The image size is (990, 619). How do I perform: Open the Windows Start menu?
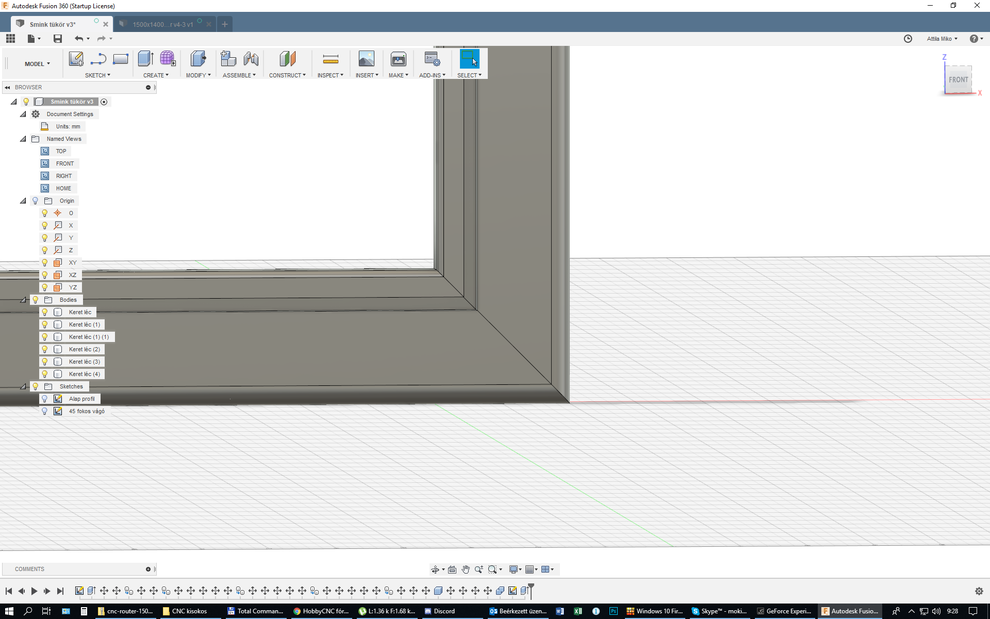click(x=9, y=611)
